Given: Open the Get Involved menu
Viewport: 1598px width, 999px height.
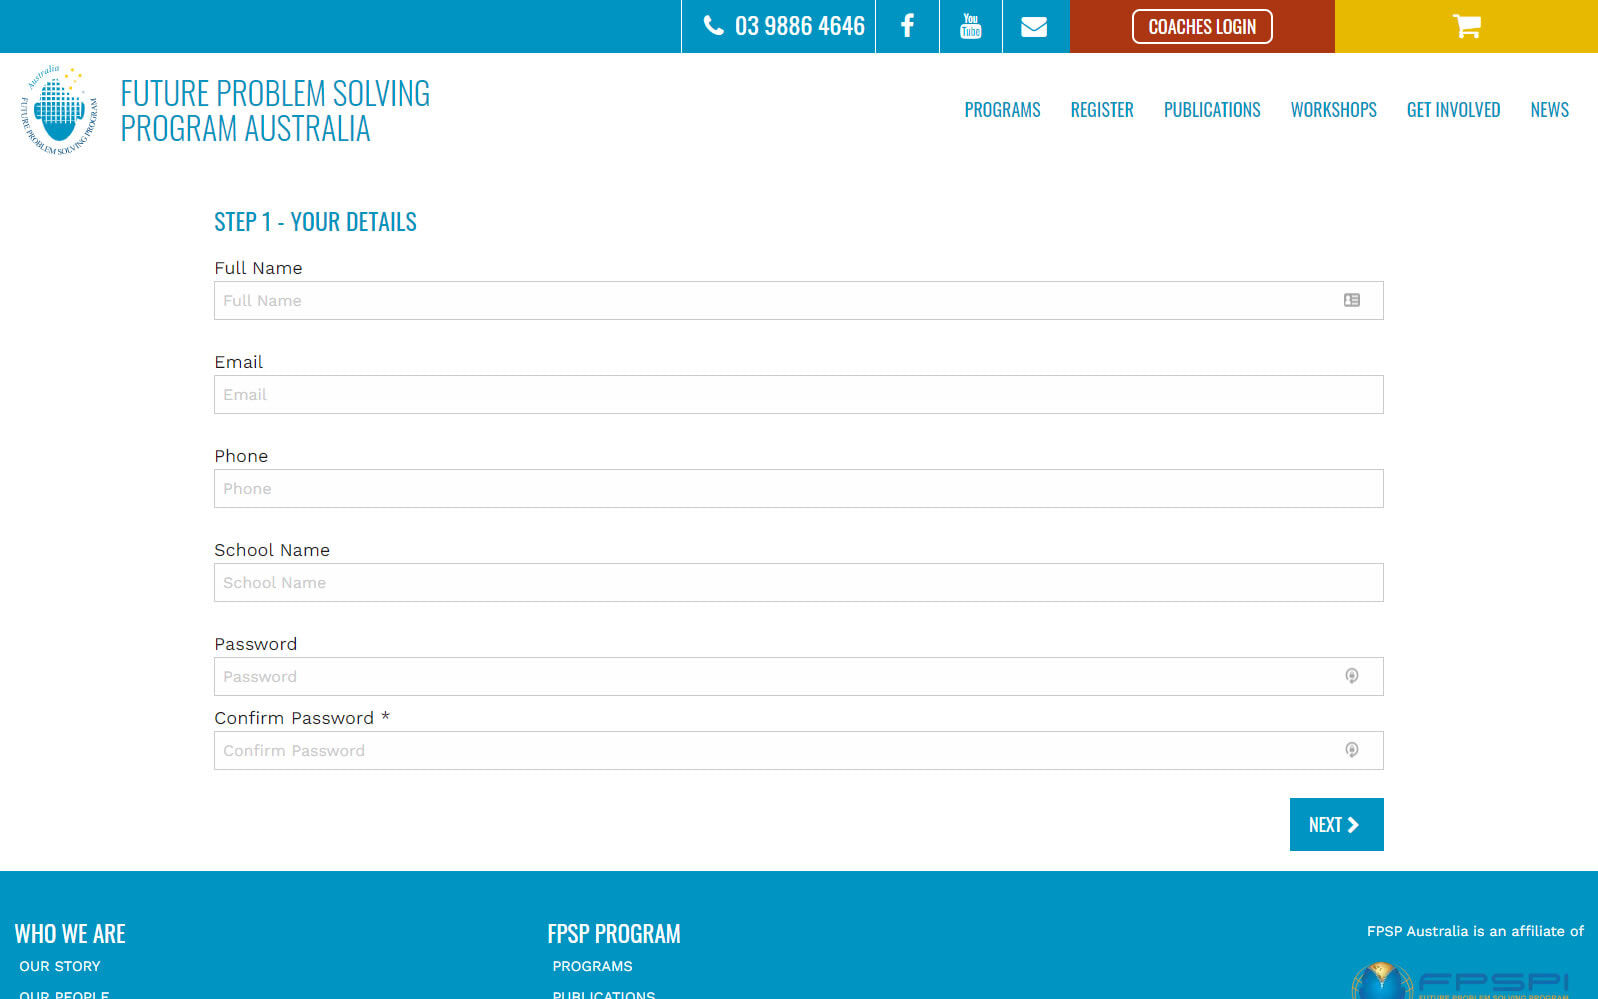Looking at the screenshot, I should (x=1453, y=110).
